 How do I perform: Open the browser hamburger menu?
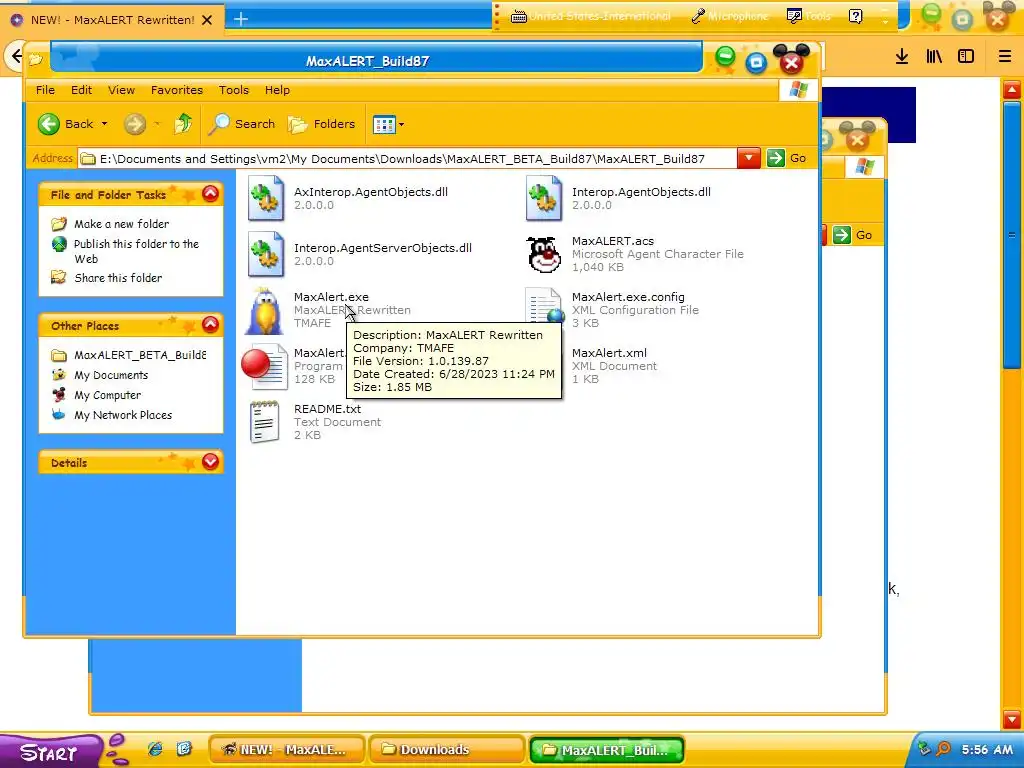pyautogui.click(x=1005, y=56)
